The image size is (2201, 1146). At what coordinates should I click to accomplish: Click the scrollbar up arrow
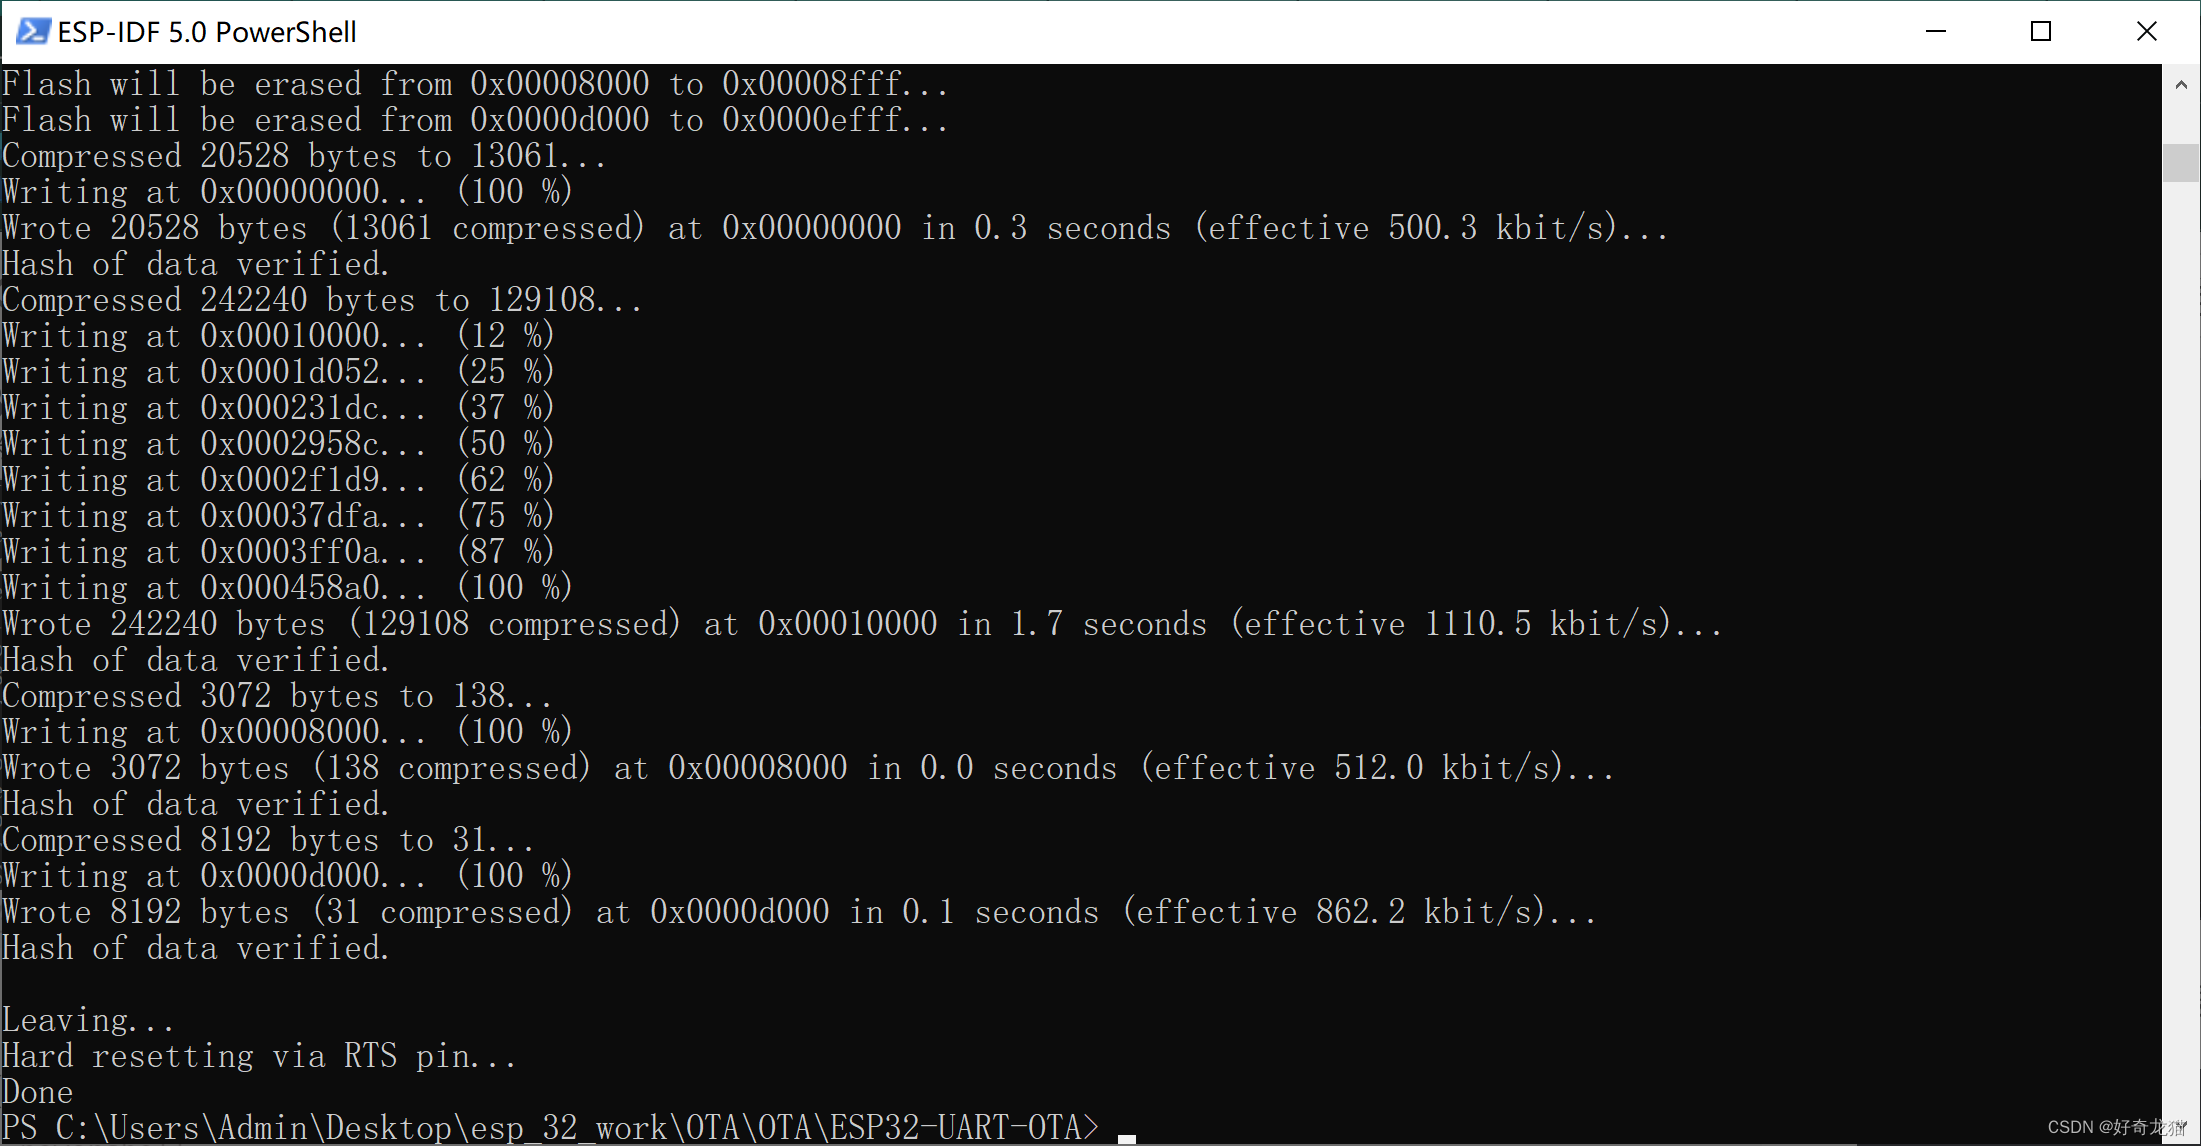click(x=2181, y=85)
